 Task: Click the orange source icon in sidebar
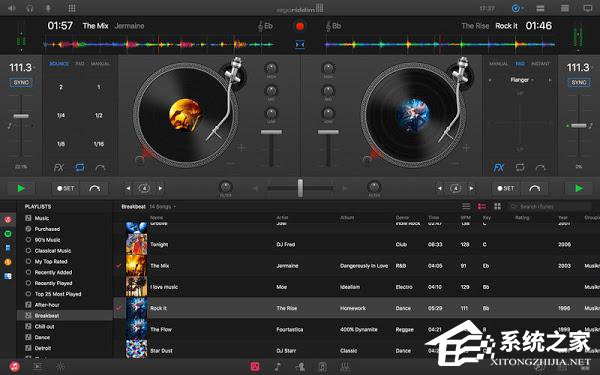pyautogui.click(x=8, y=262)
